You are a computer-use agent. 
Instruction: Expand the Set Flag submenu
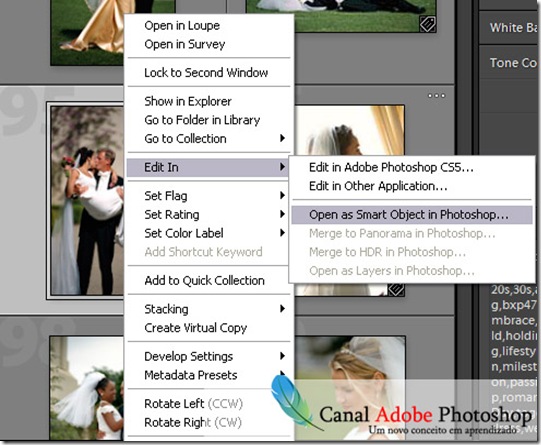point(208,196)
